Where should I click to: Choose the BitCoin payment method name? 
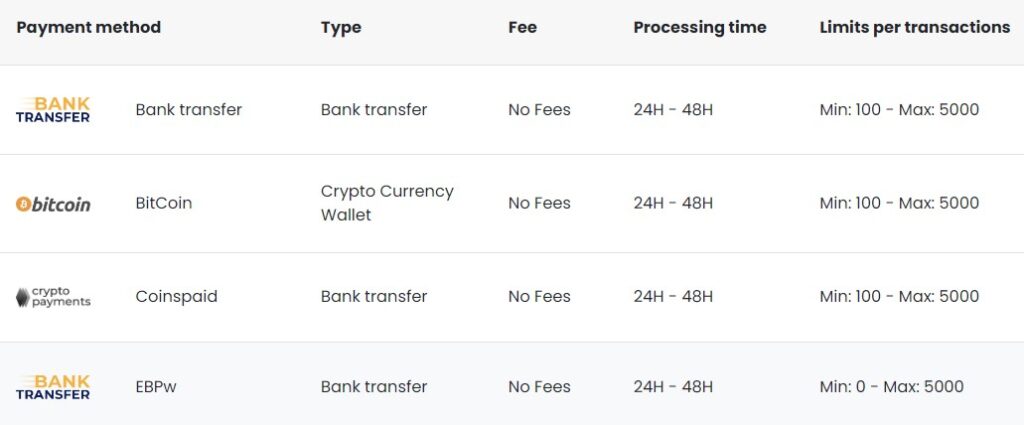tap(163, 203)
